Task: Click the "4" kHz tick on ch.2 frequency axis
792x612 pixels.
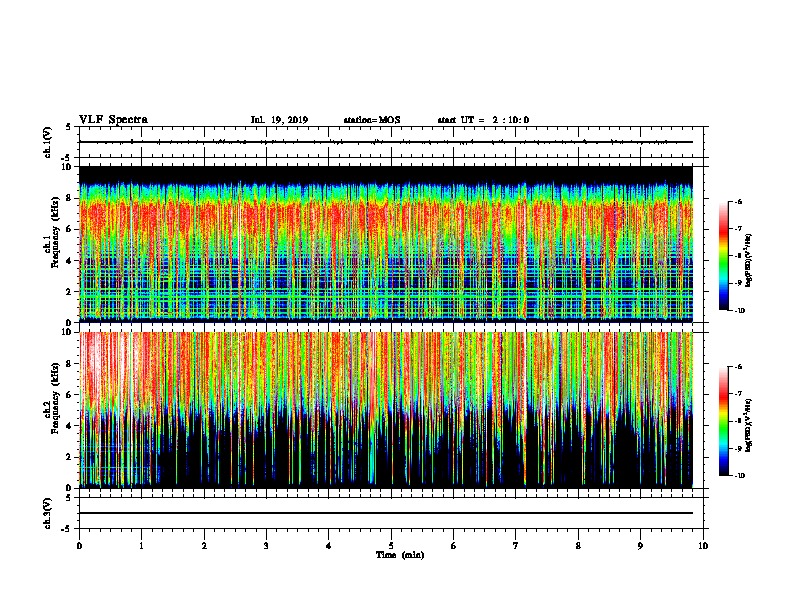Action: [69, 426]
